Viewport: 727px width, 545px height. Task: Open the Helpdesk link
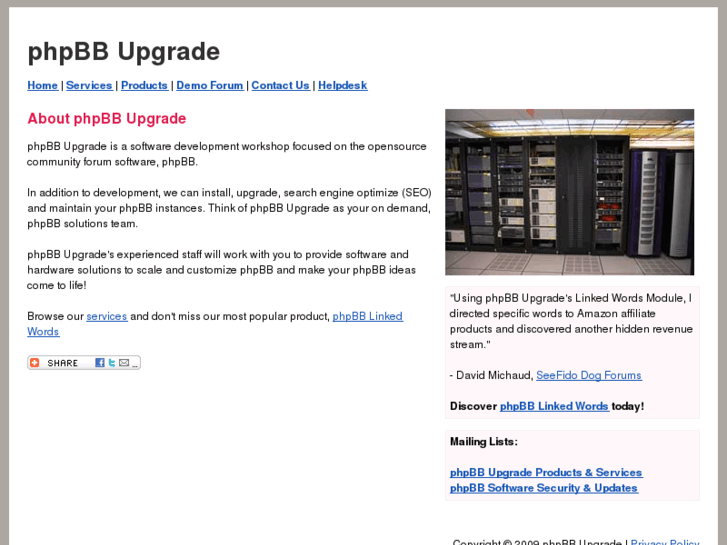coord(343,85)
